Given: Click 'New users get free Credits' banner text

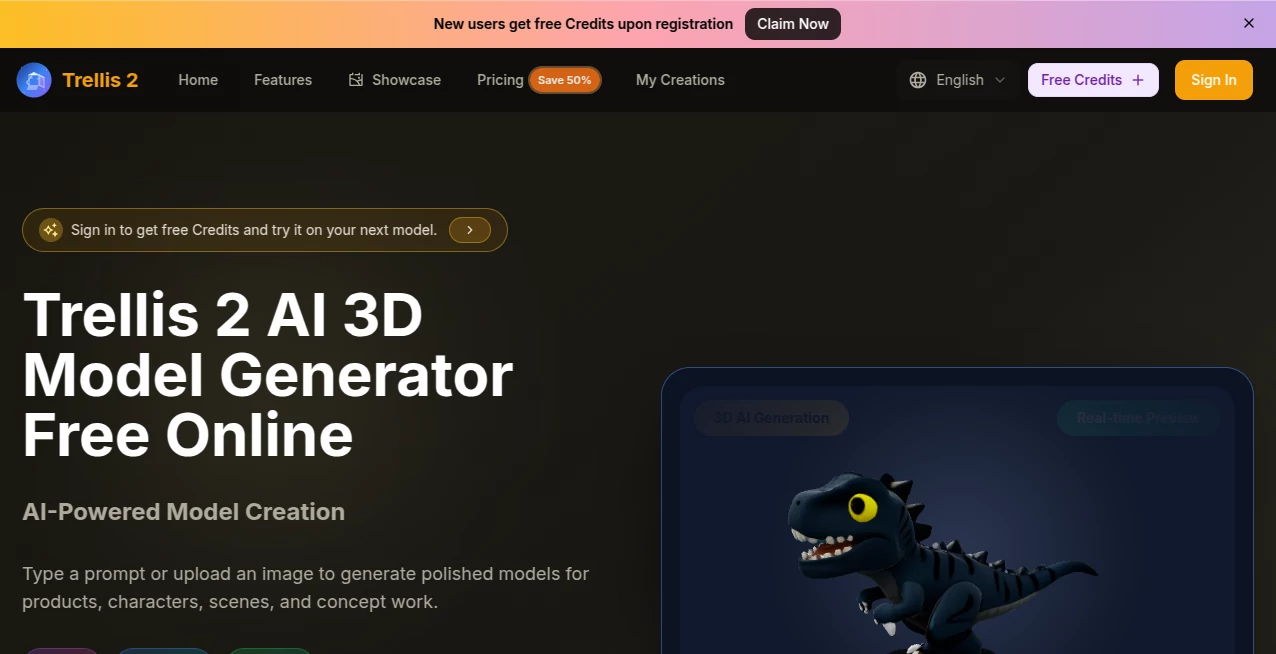Looking at the screenshot, I should (x=583, y=24).
